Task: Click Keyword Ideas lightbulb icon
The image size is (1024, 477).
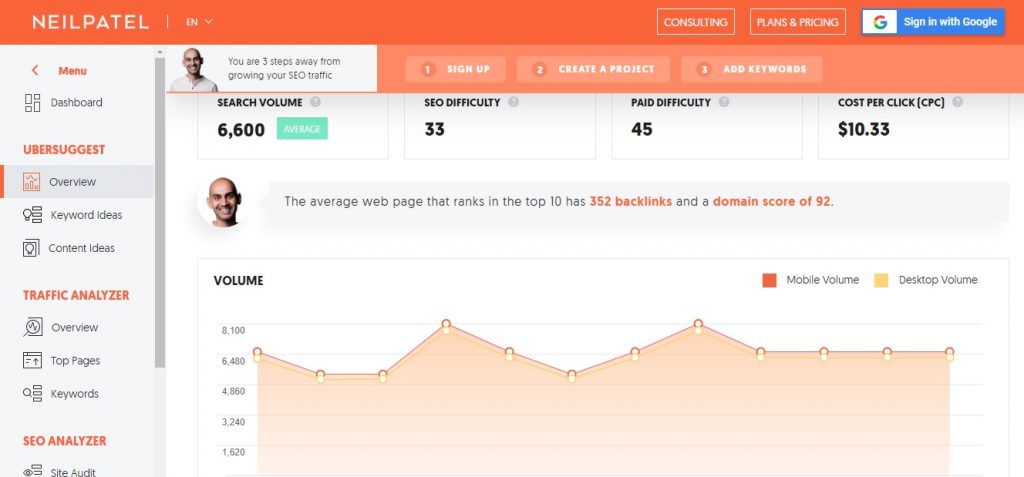Action: tap(32, 215)
